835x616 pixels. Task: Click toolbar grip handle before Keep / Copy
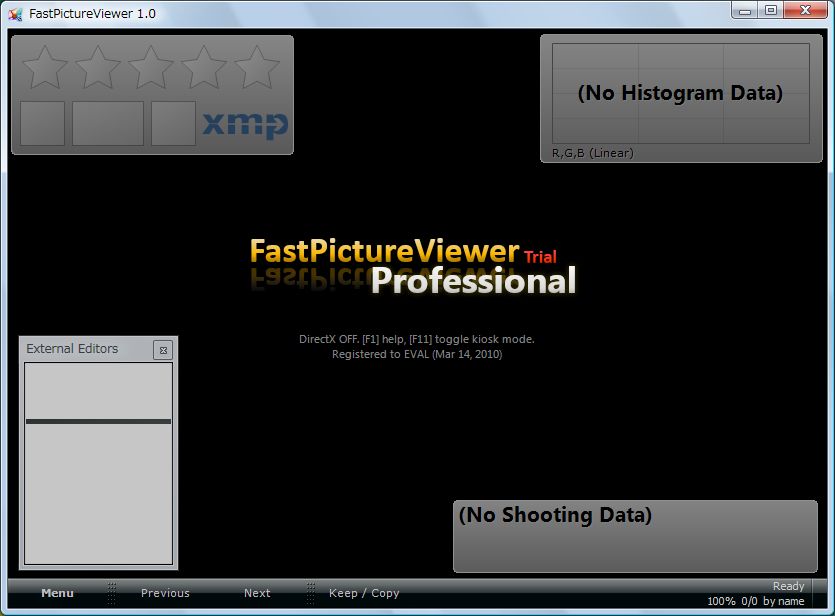(310, 593)
